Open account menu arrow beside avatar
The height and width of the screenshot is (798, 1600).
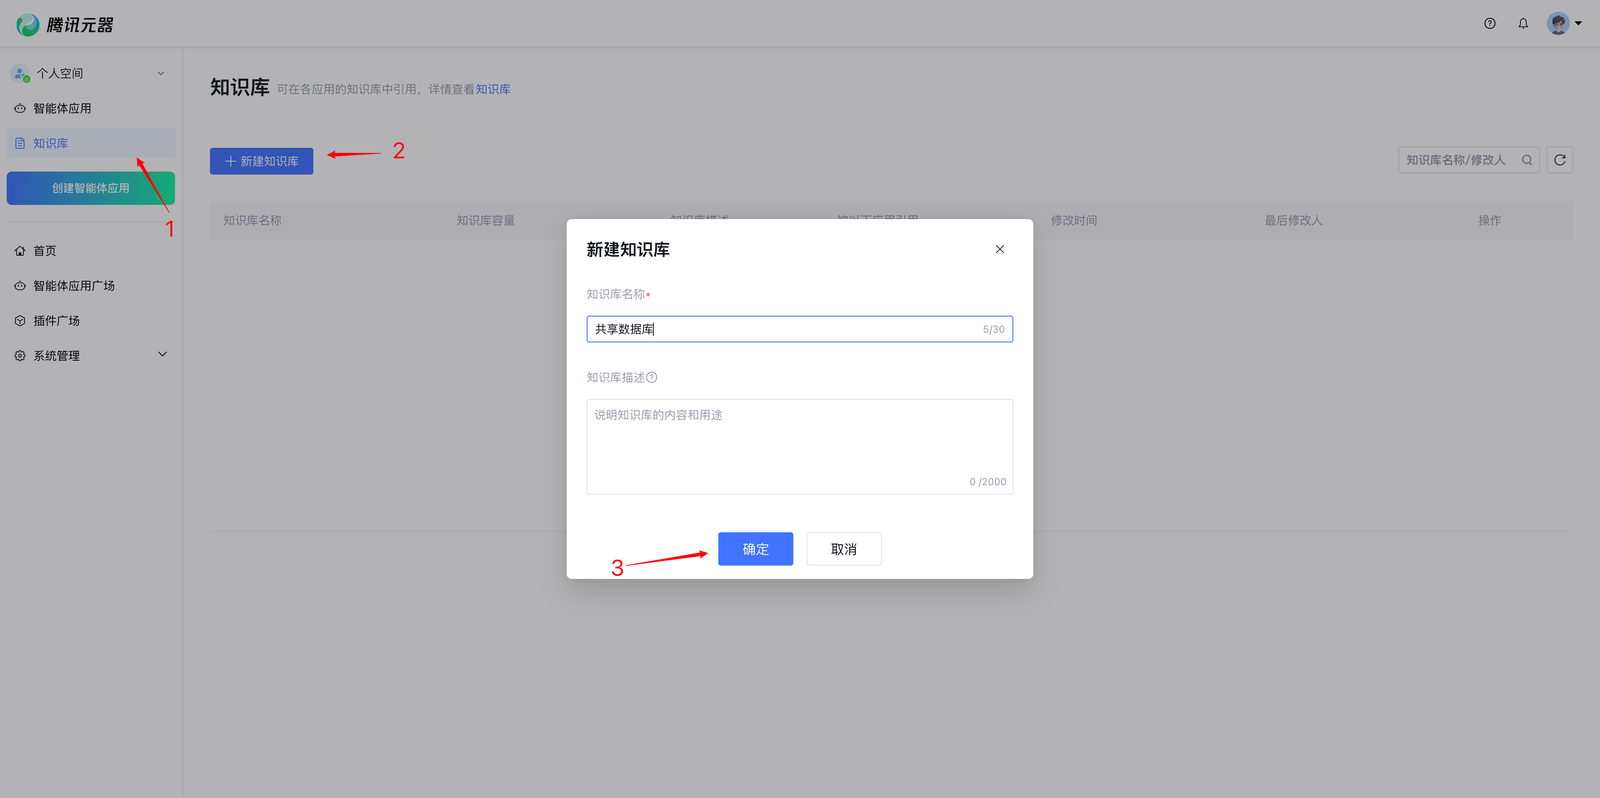coord(1579,24)
